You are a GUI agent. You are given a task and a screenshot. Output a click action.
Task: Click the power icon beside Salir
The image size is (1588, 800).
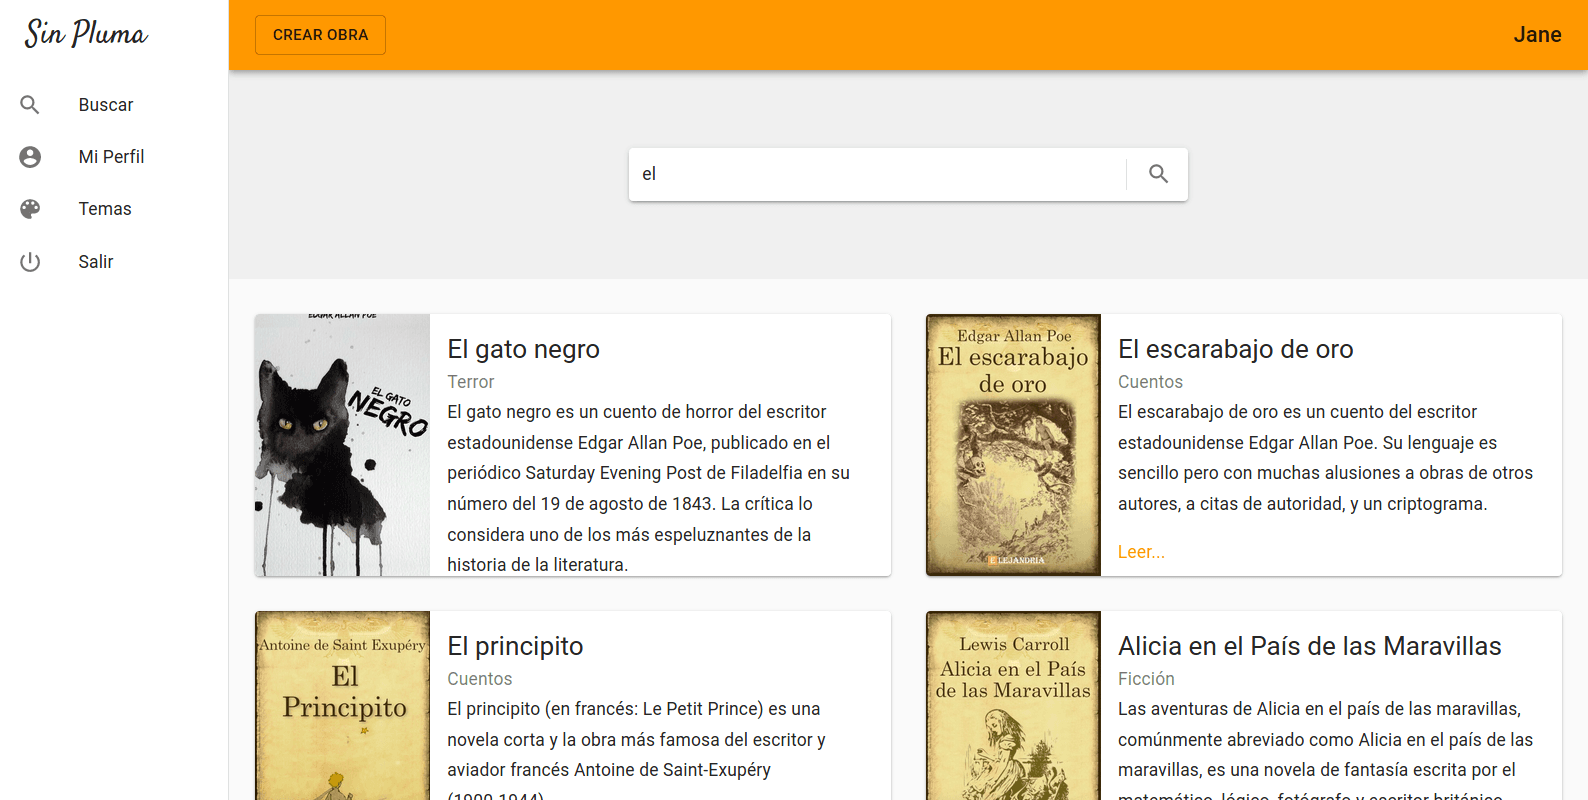[30, 262]
